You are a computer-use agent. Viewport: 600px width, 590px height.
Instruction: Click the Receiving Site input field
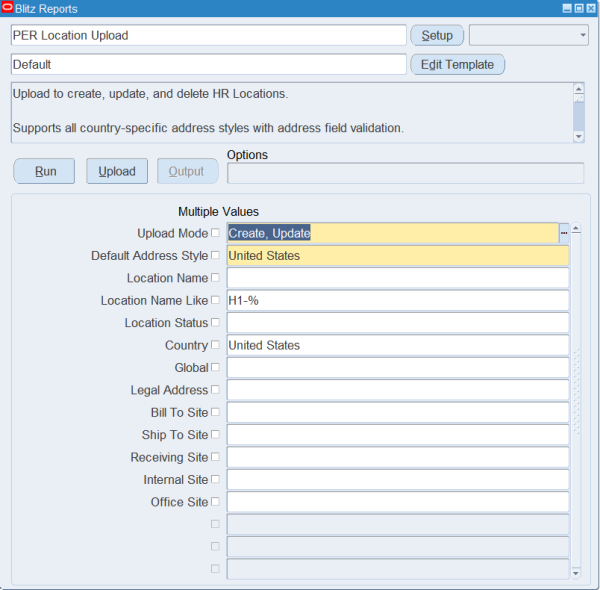(398, 457)
